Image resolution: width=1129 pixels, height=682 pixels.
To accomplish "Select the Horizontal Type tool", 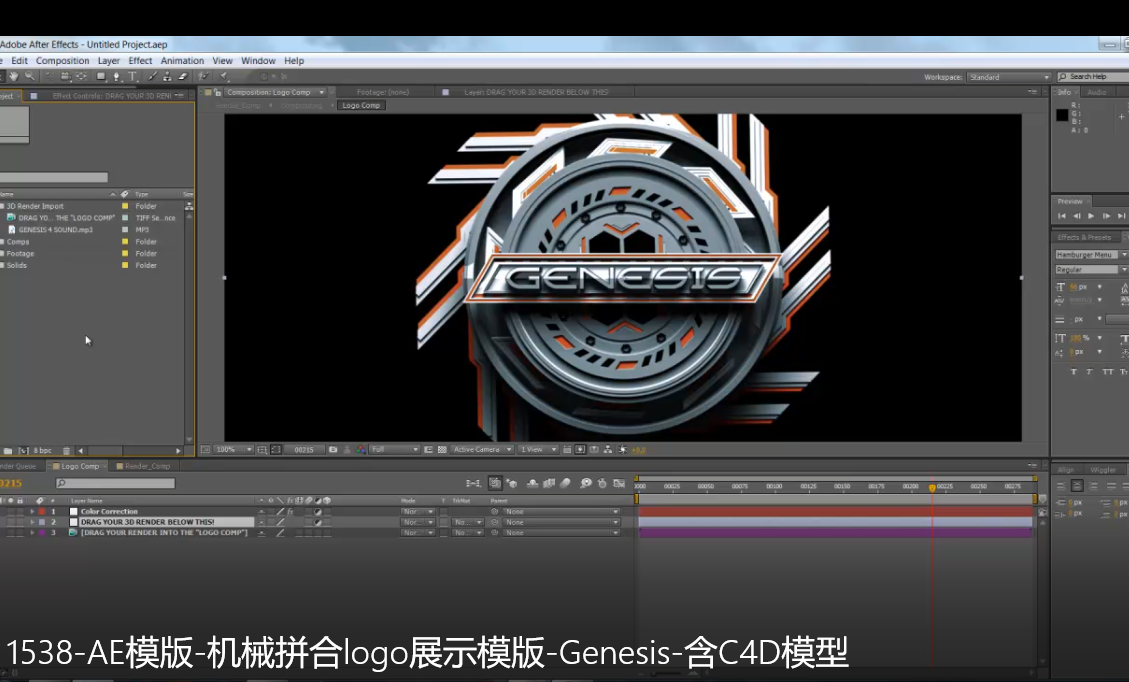I will point(133,77).
